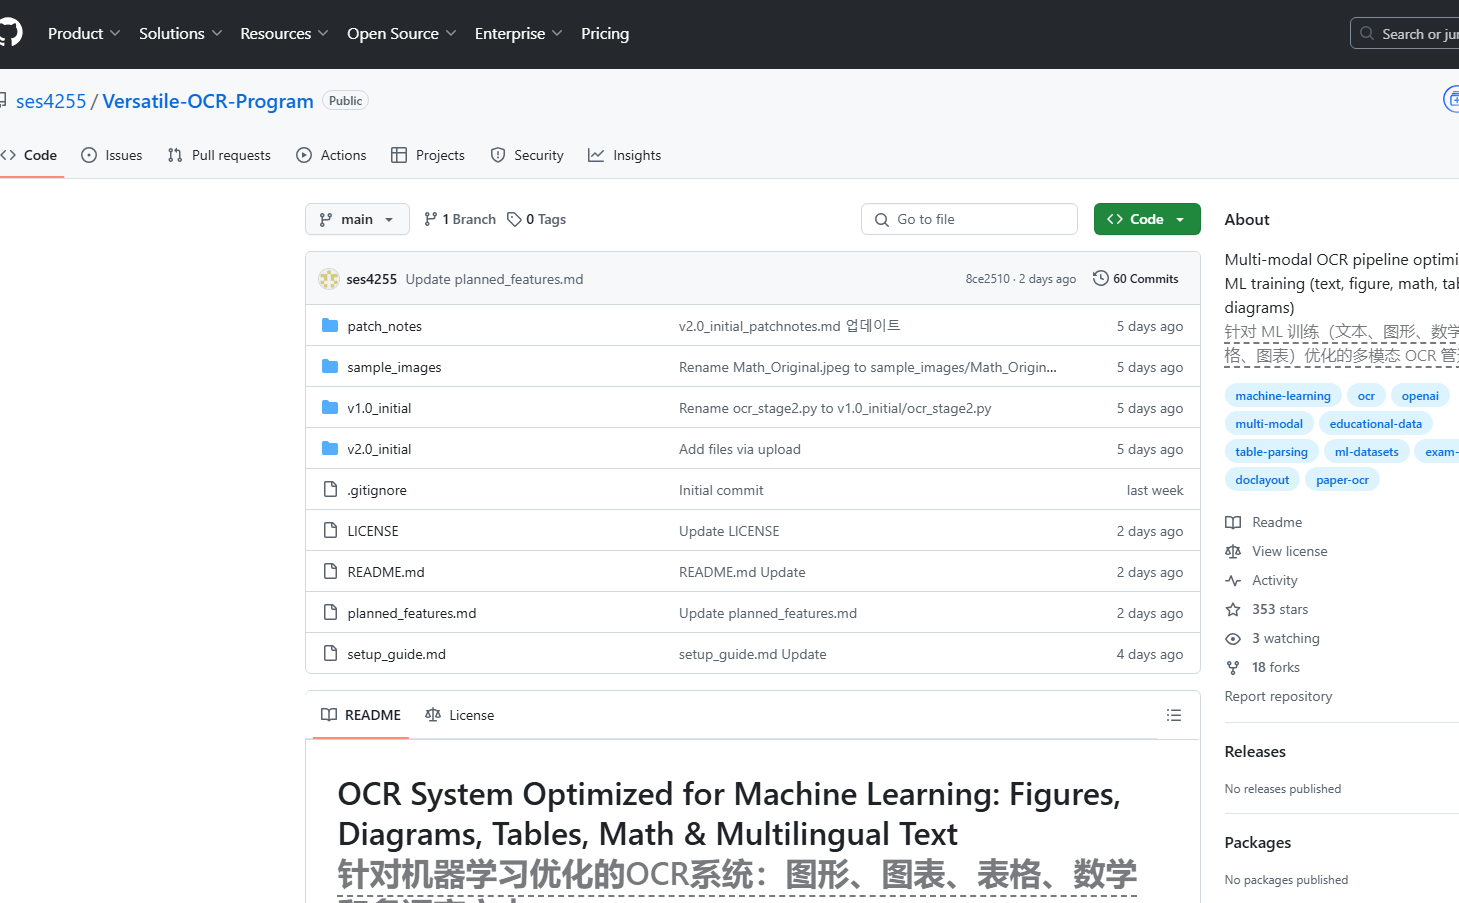The image size is (1459, 903).
Task: Open the file finder via the branch icon
Action: 430,218
